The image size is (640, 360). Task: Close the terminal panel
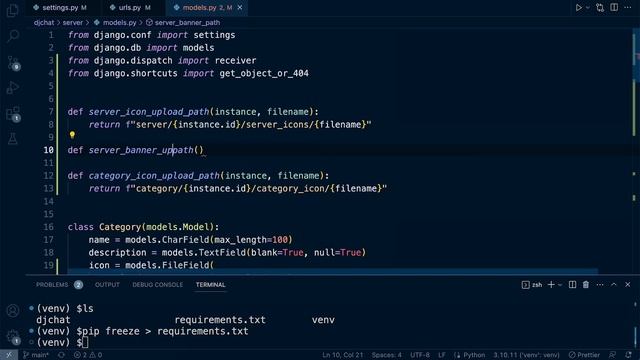tap(628, 284)
